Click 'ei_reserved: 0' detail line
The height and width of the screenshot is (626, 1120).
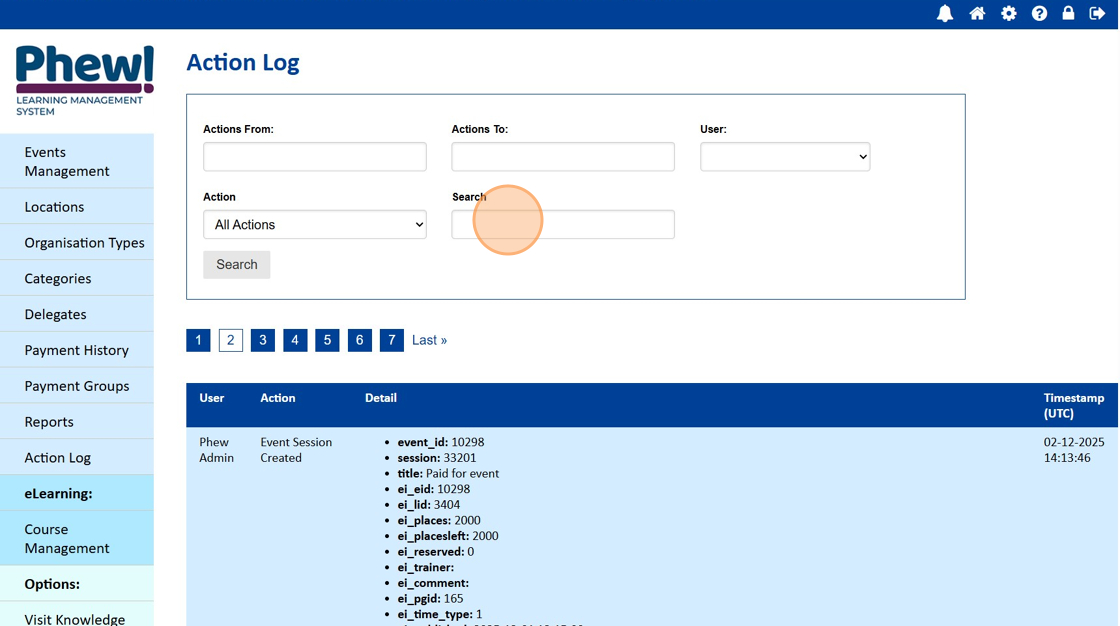(x=436, y=552)
